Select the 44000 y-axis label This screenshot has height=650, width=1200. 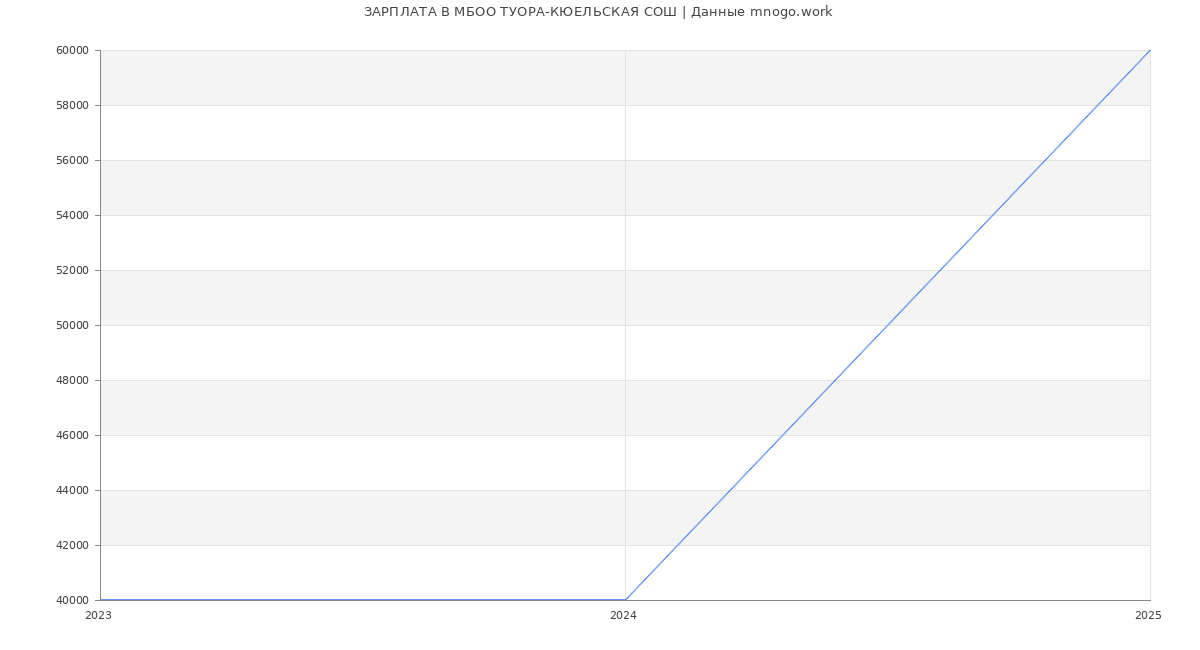73,490
